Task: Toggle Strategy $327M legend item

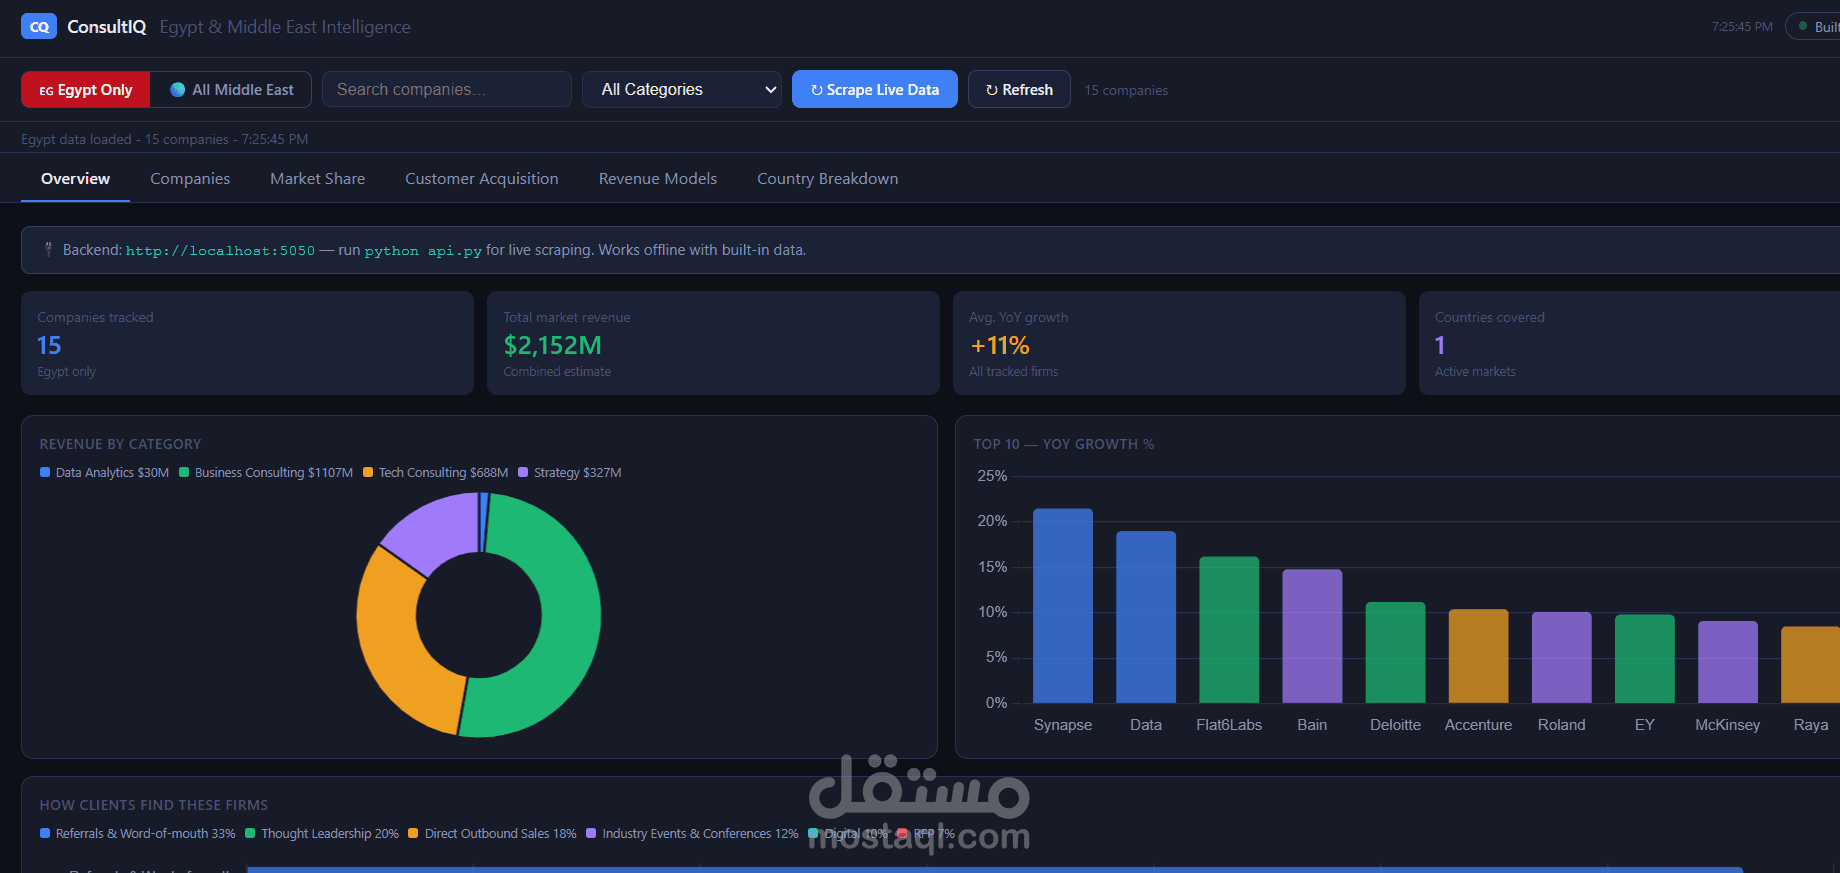Action: [570, 473]
